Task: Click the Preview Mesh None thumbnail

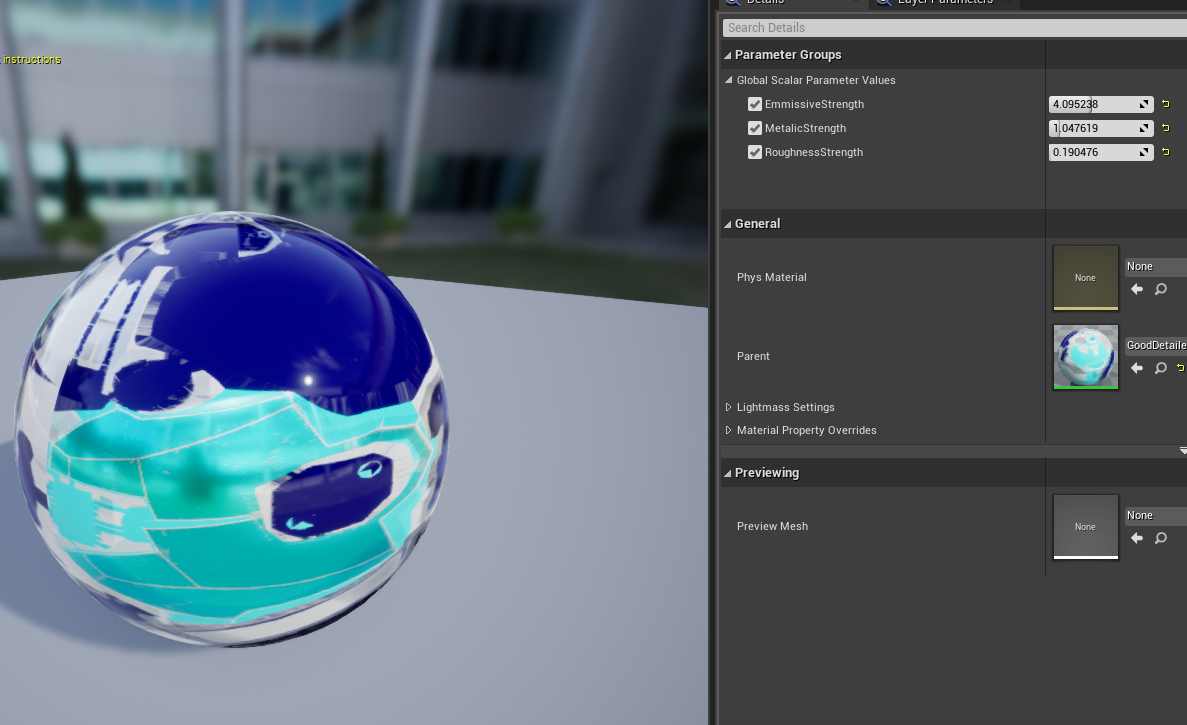Action: coord(1086,527)
